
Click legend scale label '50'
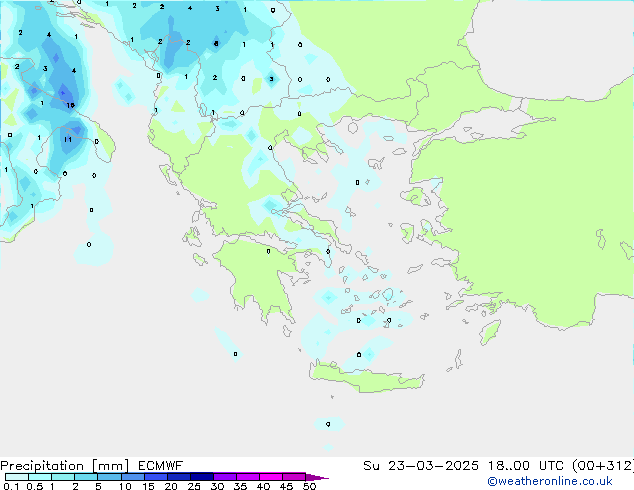pos(309,486)
